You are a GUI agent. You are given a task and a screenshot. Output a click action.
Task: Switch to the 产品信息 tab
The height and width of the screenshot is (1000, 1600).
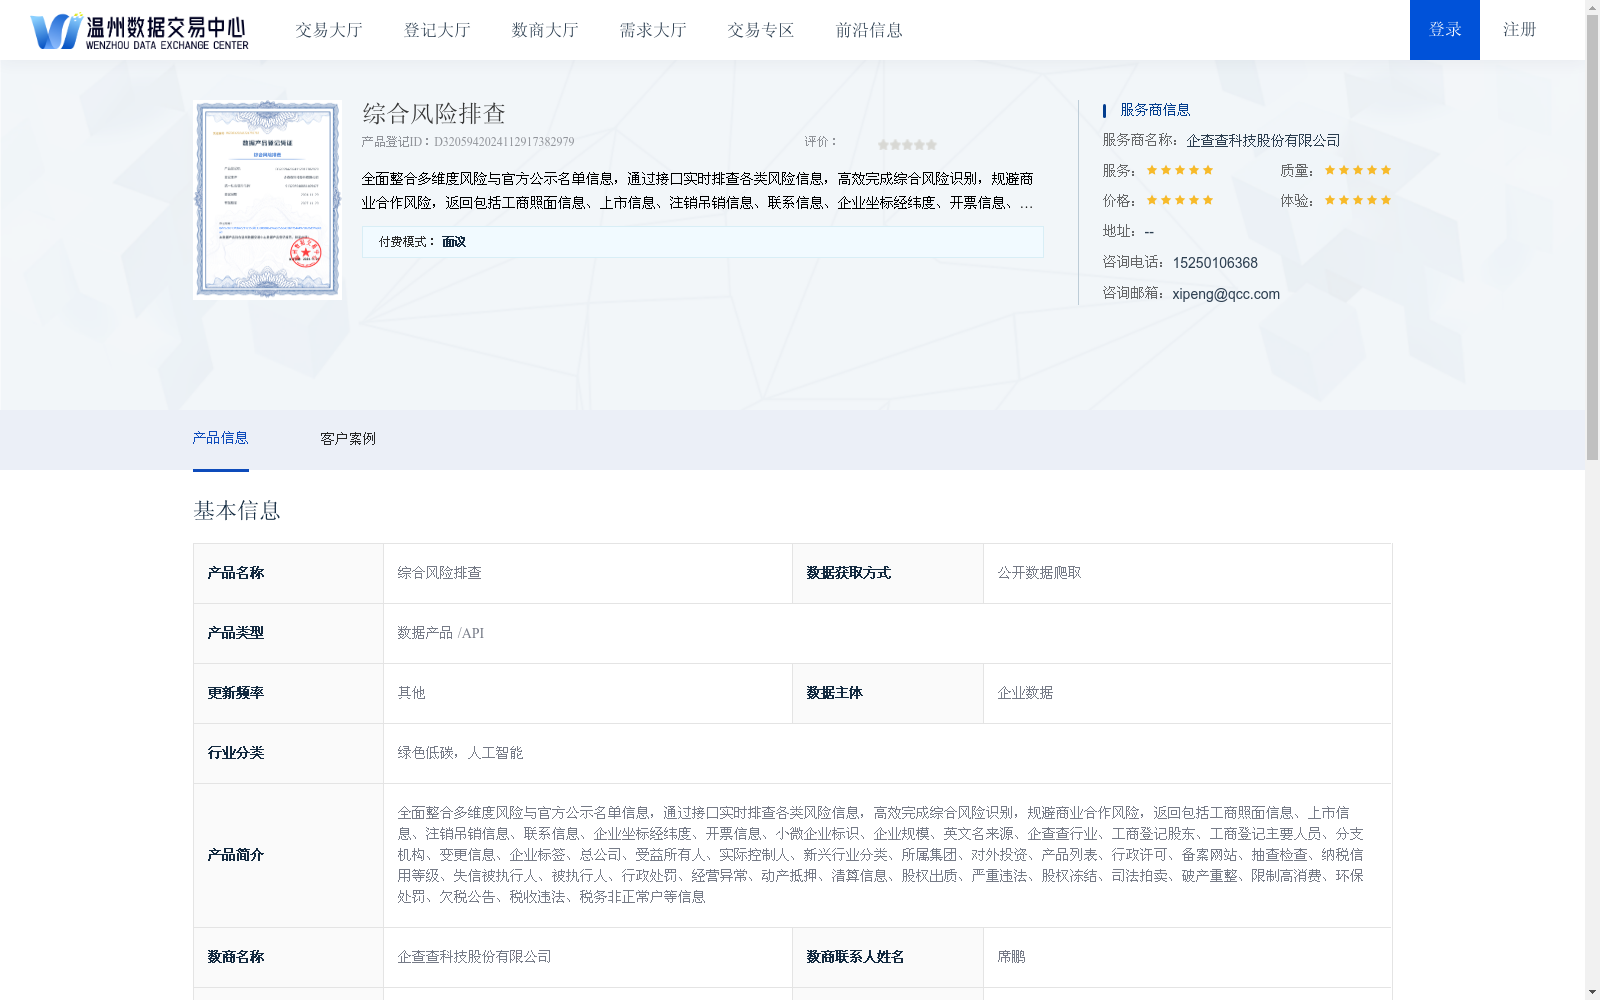coord(220,438)
